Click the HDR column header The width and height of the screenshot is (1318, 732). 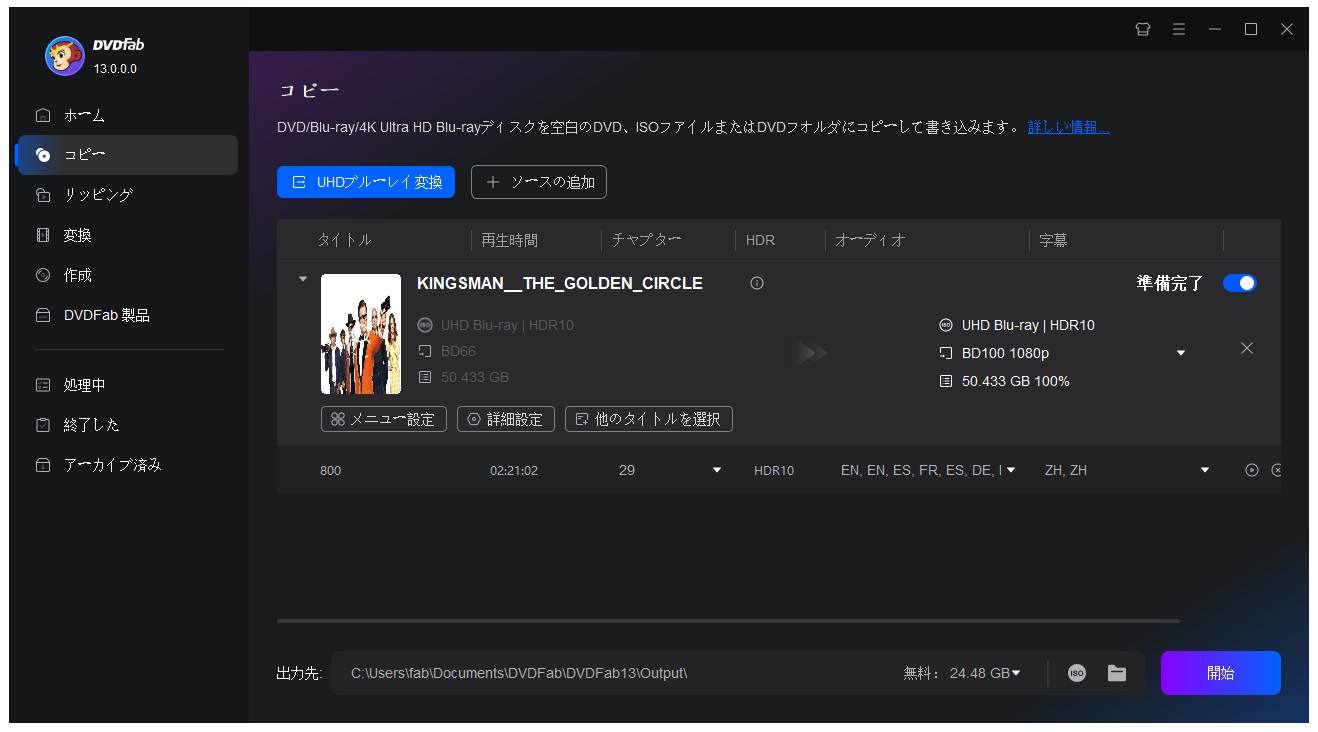point(760,240)
